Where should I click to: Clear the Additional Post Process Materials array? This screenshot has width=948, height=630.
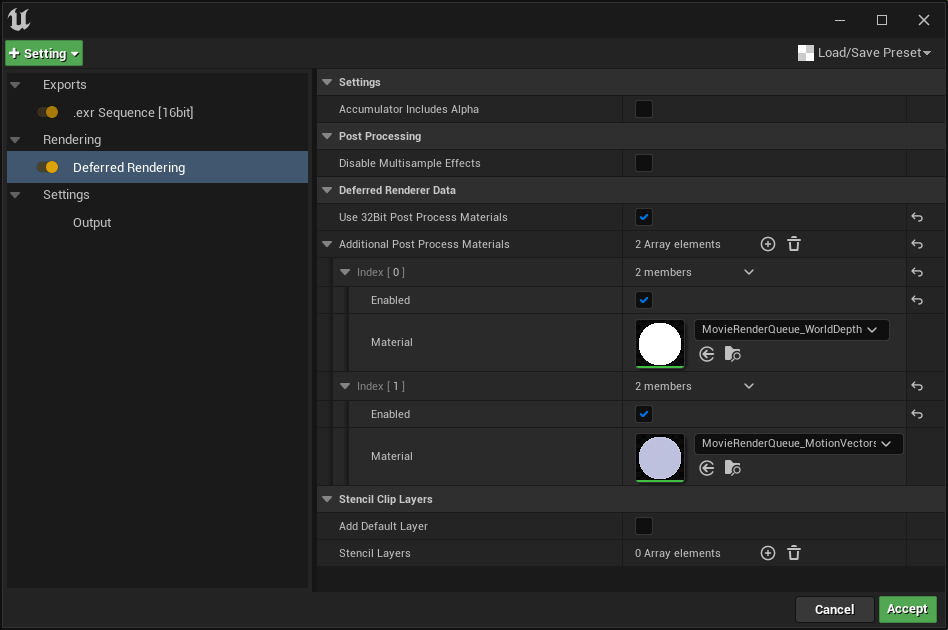(x=793, y=243)
